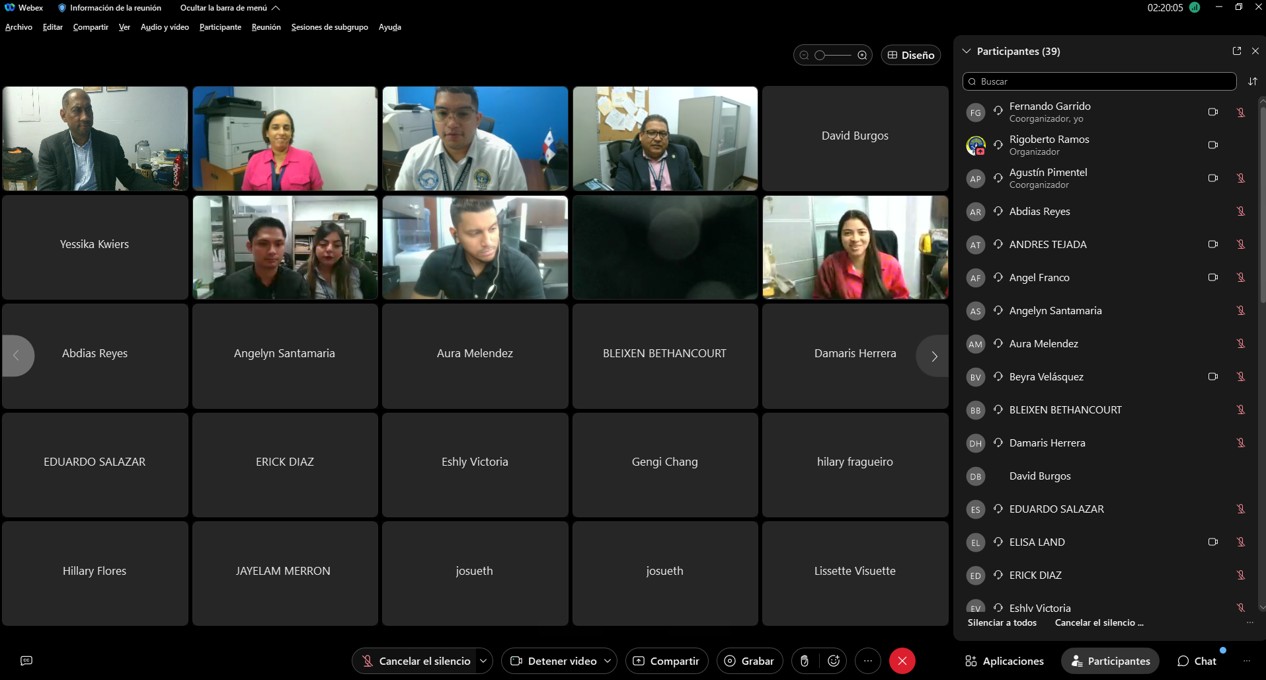Click the raise hand icon
The image size is (1266, 680).
(805, 661)
